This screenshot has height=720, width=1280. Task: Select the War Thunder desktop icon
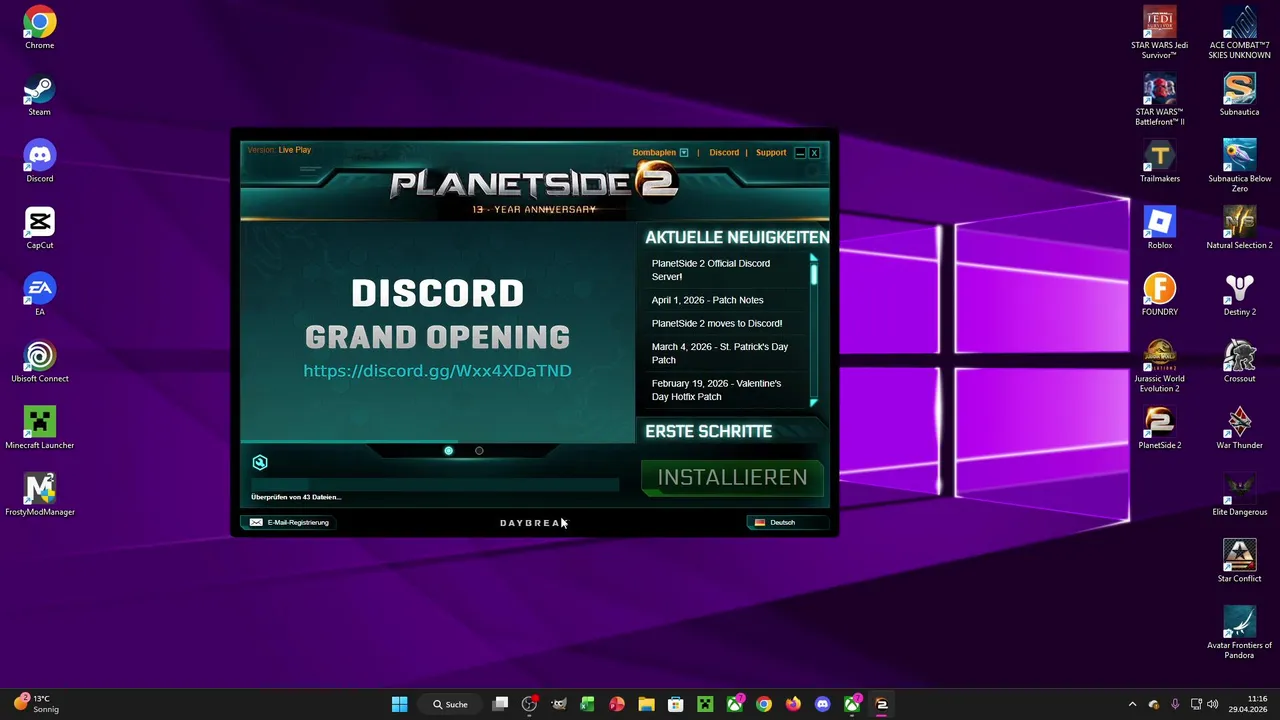click(1240, 428)
